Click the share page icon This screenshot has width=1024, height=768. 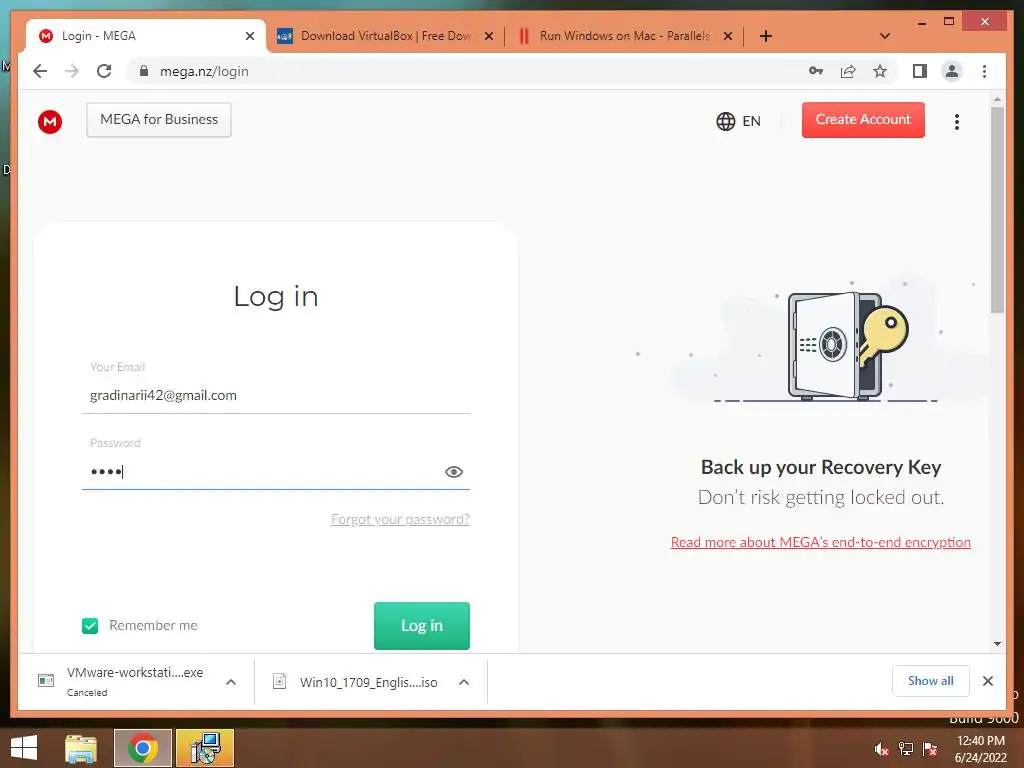tap(848, 71)
